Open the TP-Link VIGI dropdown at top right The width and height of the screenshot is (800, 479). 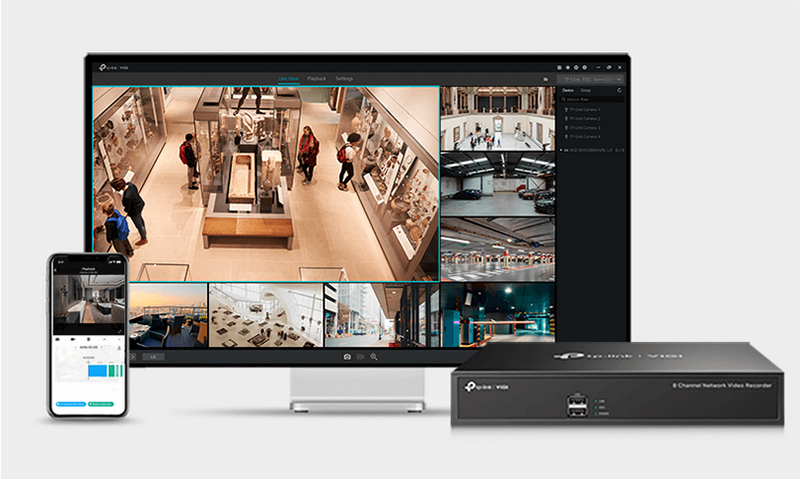(x=590, y=79)
